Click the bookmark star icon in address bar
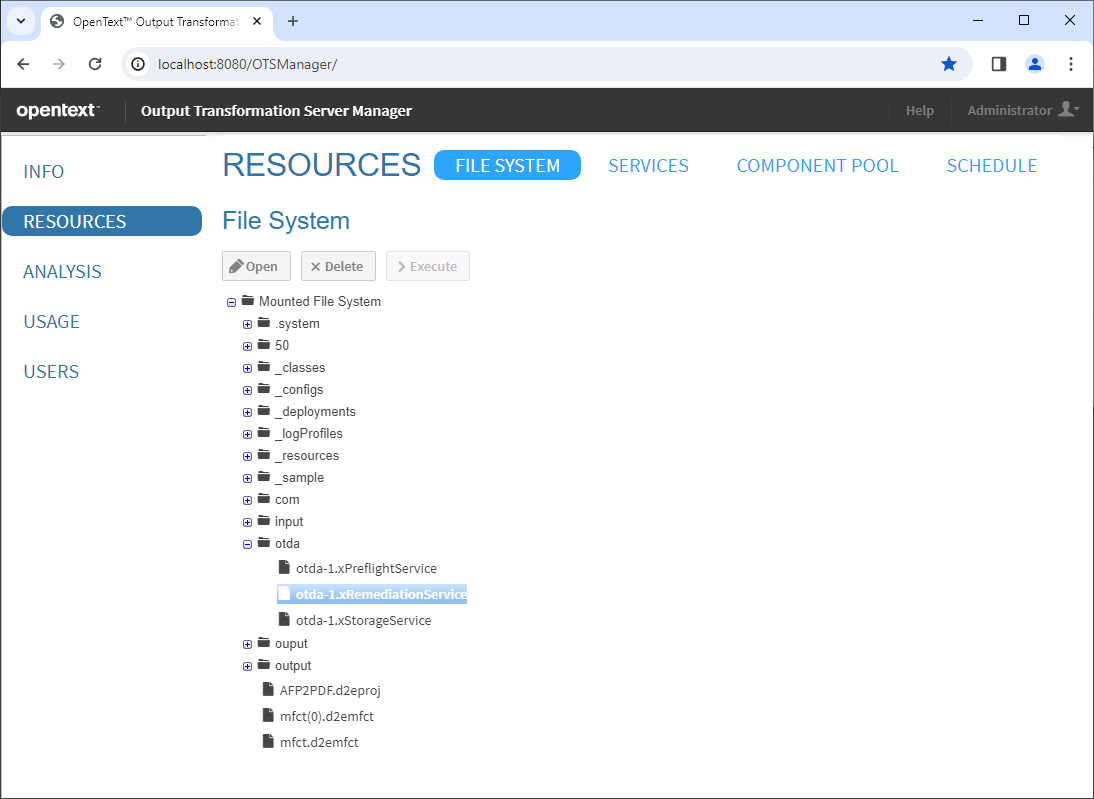The height and width of the screenshot is (799, 1094). pos(948,64)
